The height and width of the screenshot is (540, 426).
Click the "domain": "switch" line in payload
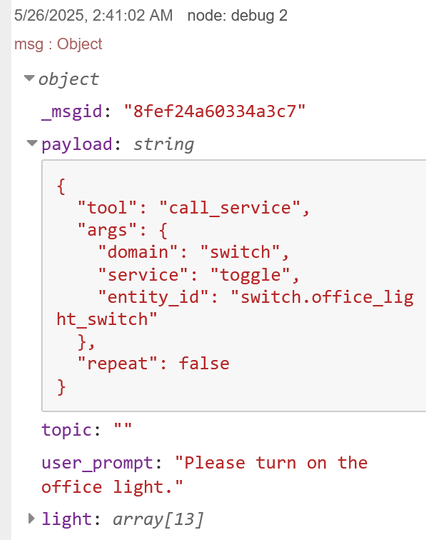click(x=194, y=252)
